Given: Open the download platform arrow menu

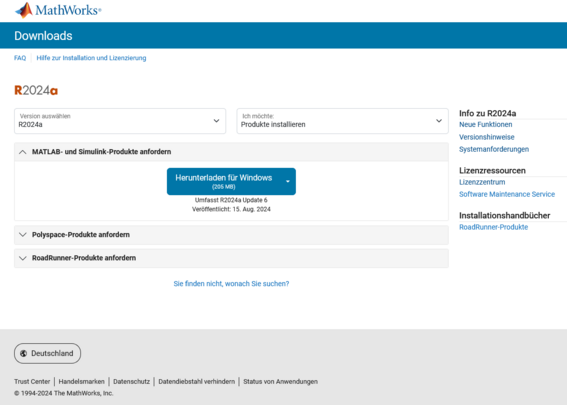Looking at the screenshot, I should click(x=288, y=181).
